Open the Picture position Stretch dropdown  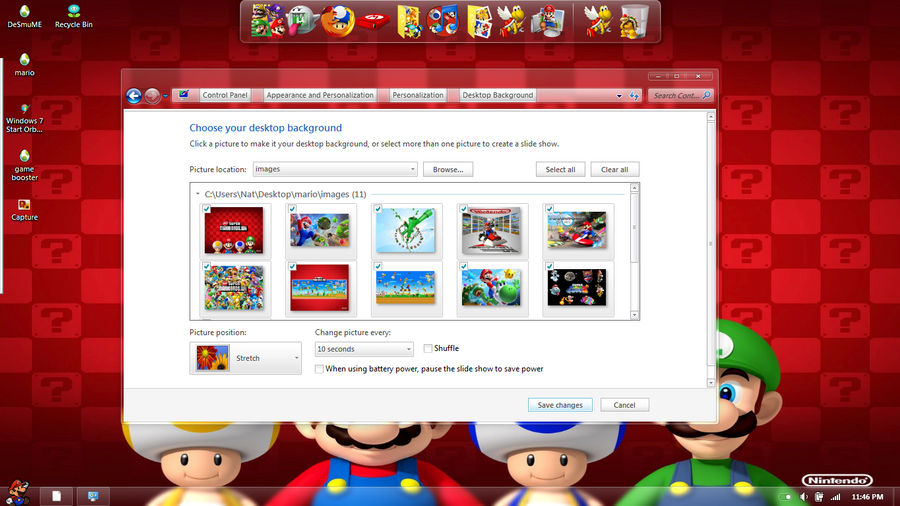coord(246,358)
